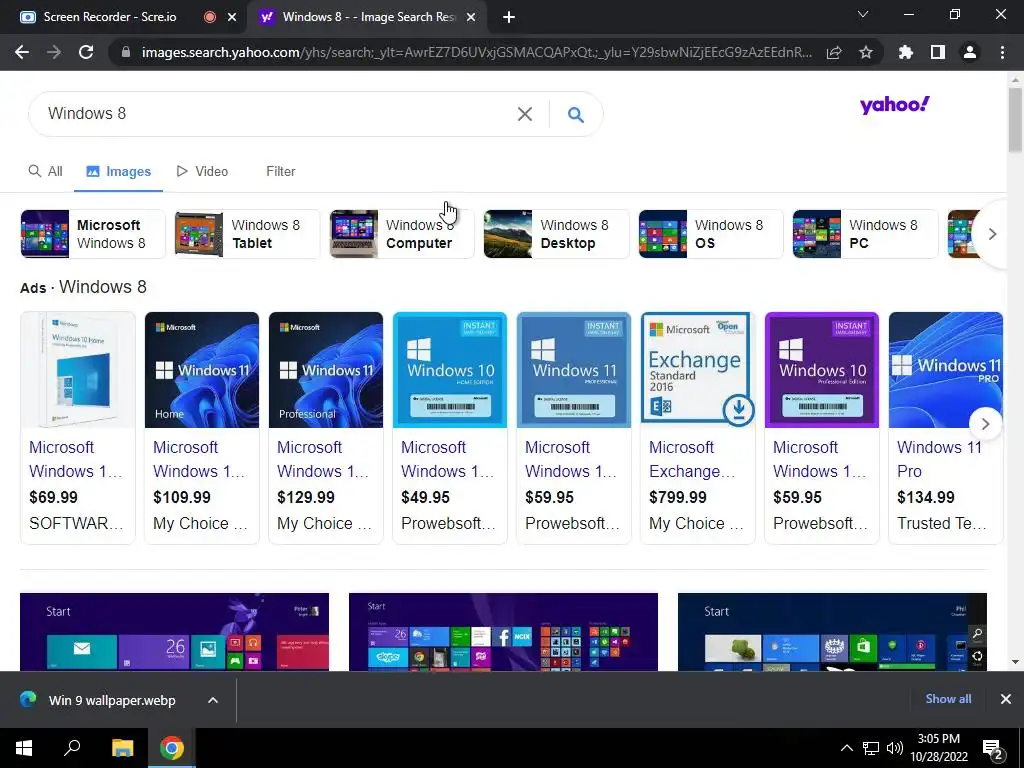This screenshot has height=768, width=1024.
Task: Click the blue magnifier search button
Action: click(x=575, y=114)
